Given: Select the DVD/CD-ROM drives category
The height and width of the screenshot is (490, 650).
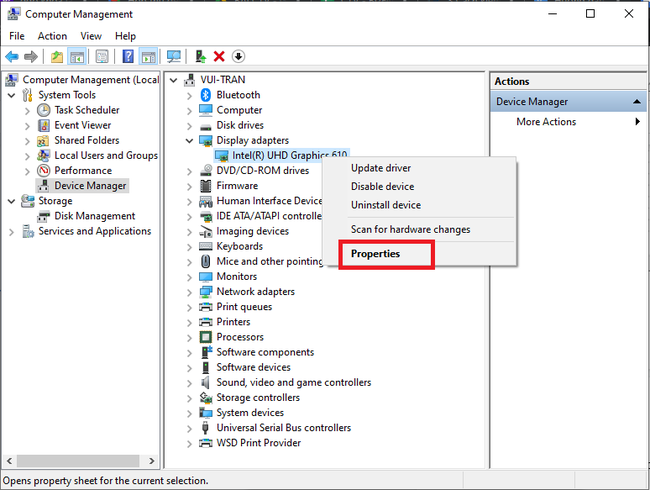Looking at the screenshot, I should point(263,170).
